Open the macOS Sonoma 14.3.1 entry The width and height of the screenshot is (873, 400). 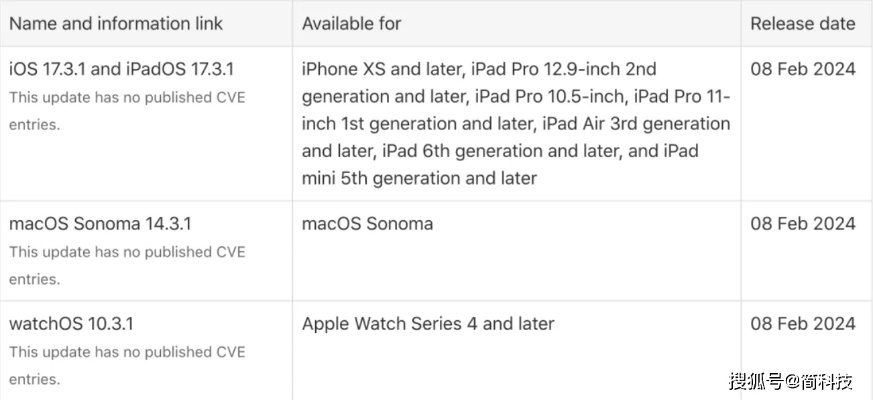[100, 224]
